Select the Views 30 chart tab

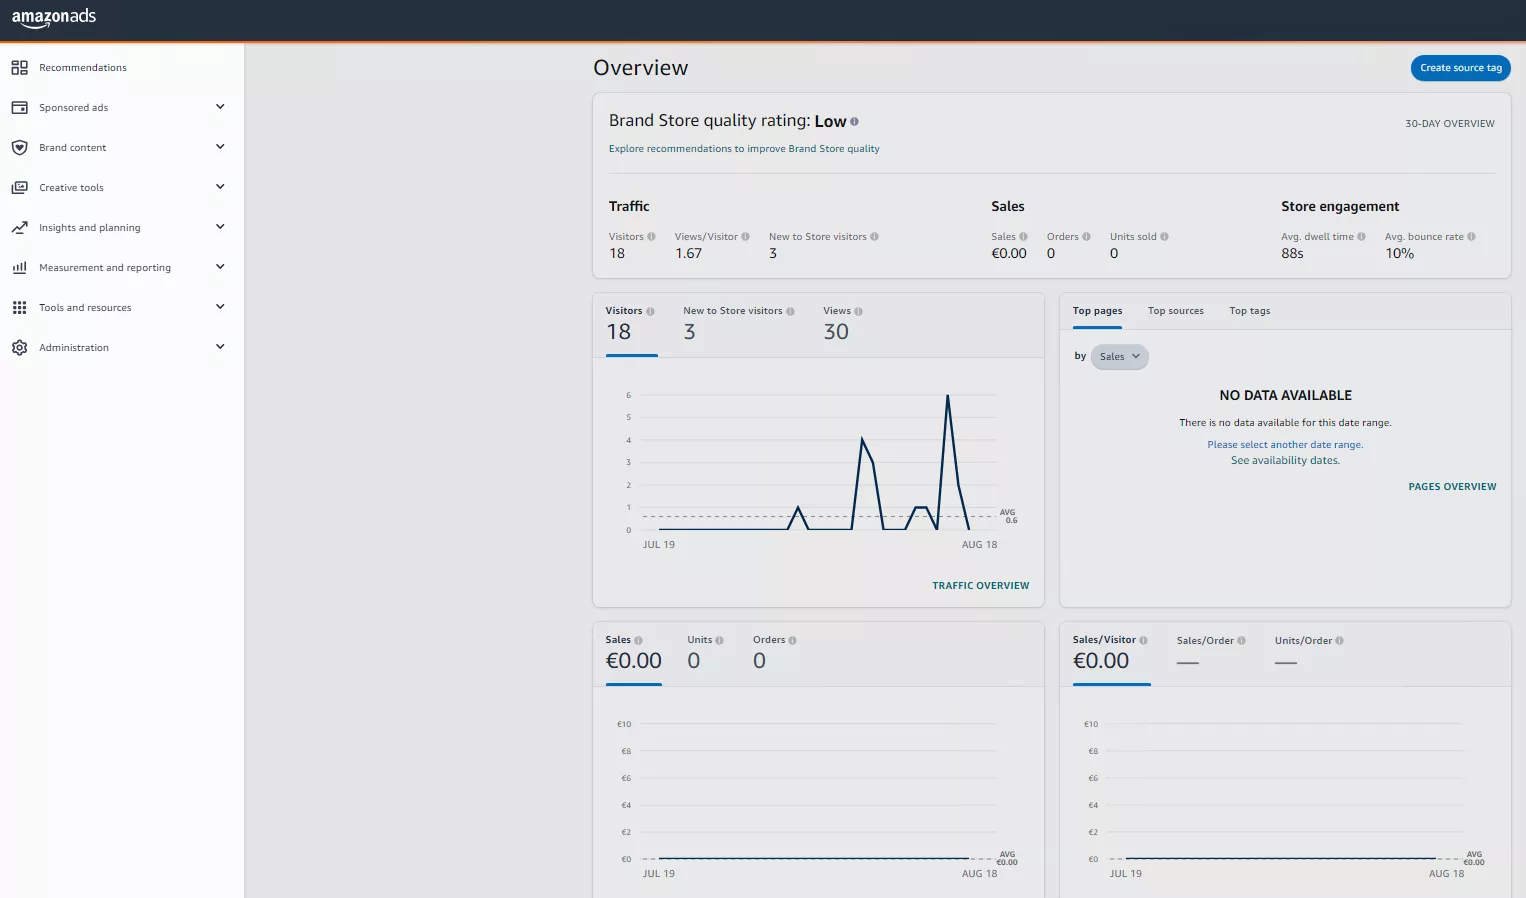pyautogui.click(x=843, y=325)
